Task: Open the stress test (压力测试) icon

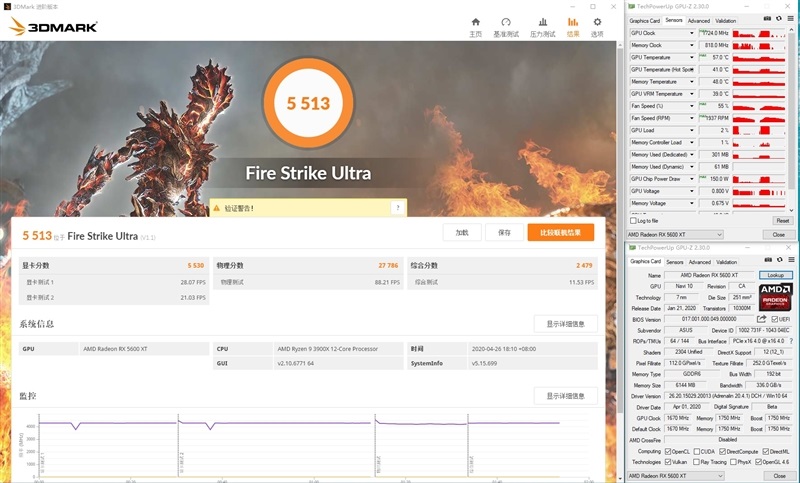Action: [539, 25]
